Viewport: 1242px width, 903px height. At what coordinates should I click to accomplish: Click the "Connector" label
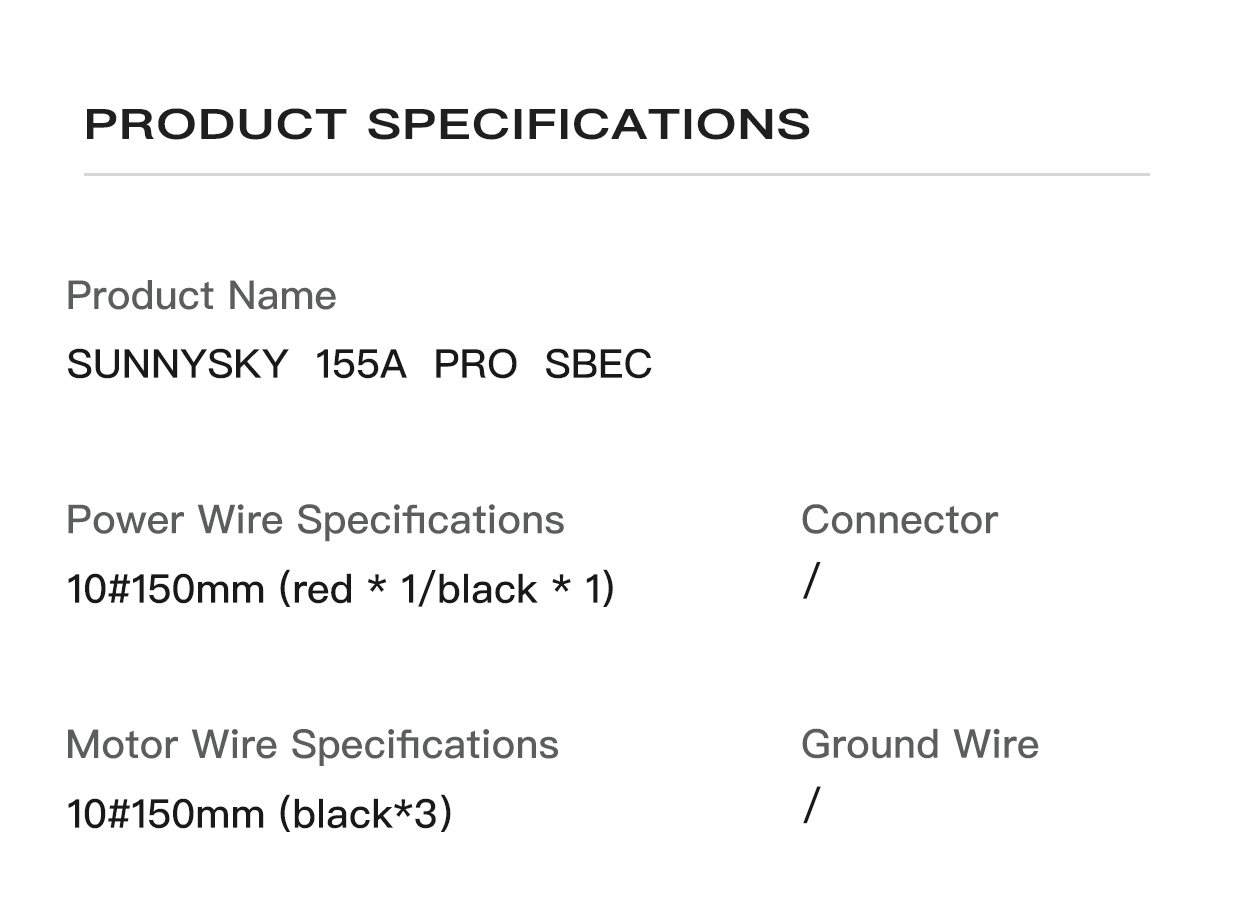click(899, 520)
